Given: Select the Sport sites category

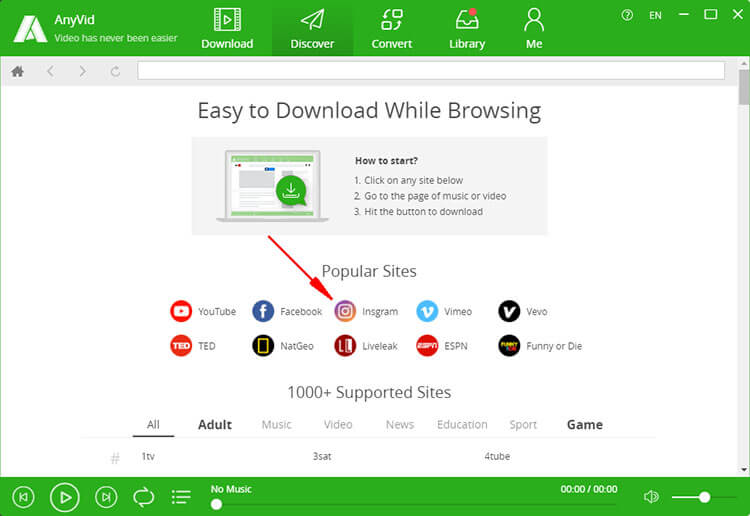Looking at the screenshot, I should (x=523, y=425).
